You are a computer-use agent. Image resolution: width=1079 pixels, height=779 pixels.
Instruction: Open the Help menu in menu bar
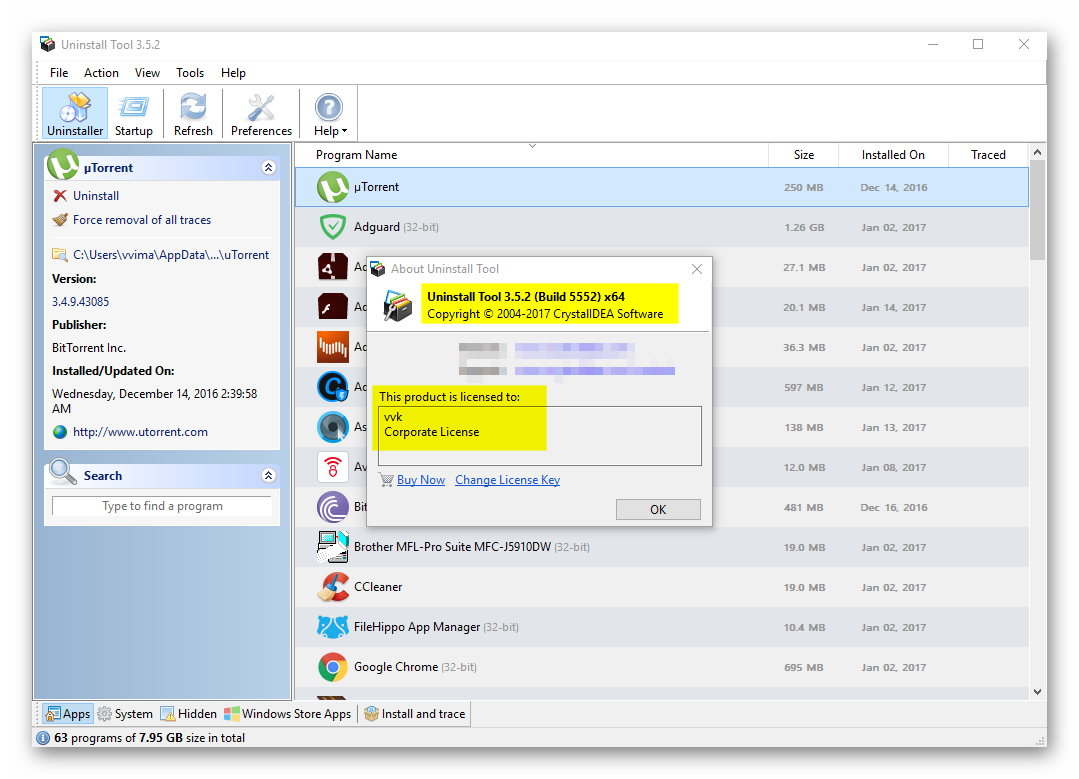pos(233,73)
